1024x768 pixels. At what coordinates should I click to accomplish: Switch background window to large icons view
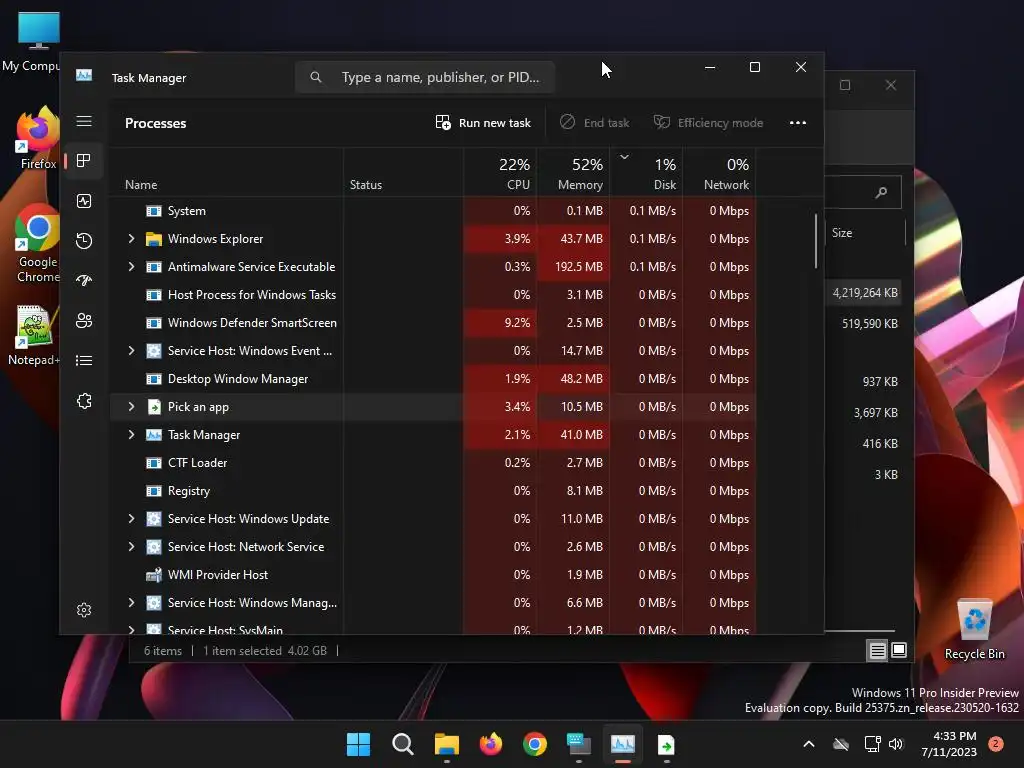[x=899, y=650]
